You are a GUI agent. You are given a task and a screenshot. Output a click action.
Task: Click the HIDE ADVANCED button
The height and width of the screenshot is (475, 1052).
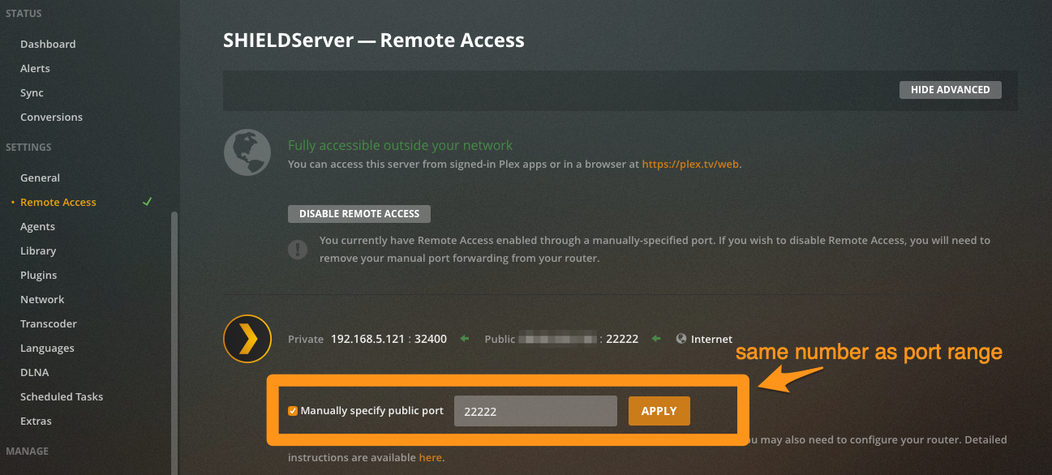pyautogui.click(x=950, y=90)
